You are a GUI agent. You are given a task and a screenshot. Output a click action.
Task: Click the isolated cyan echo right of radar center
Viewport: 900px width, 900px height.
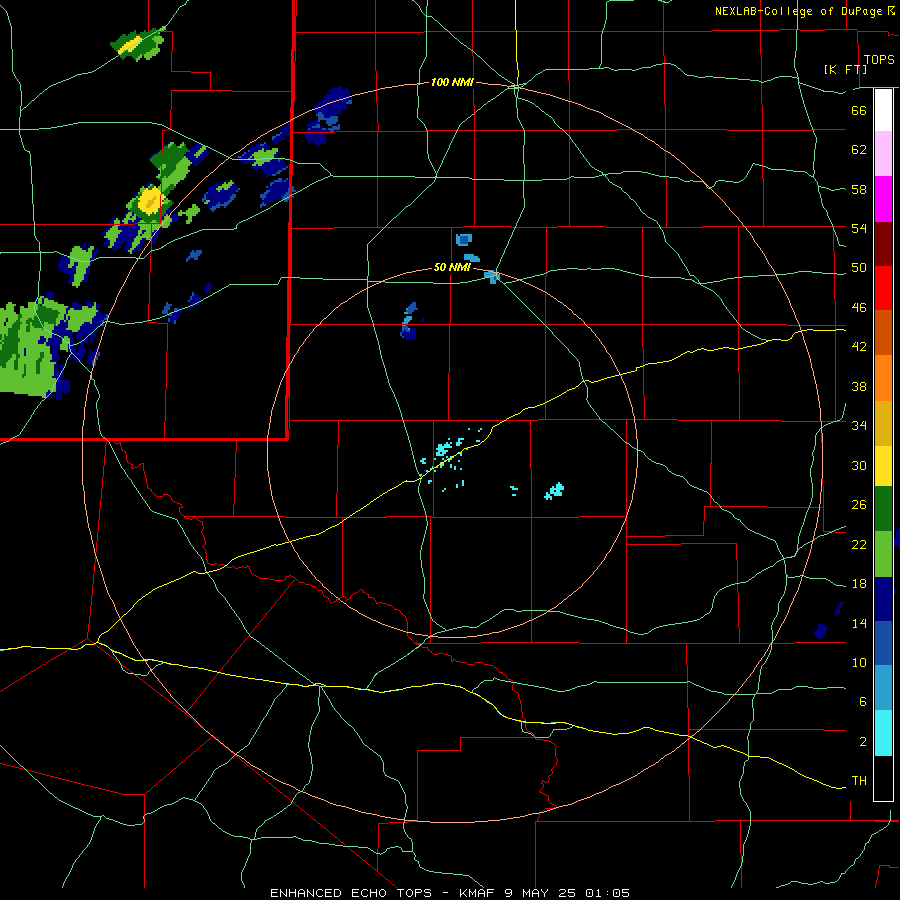pos(554,491)
